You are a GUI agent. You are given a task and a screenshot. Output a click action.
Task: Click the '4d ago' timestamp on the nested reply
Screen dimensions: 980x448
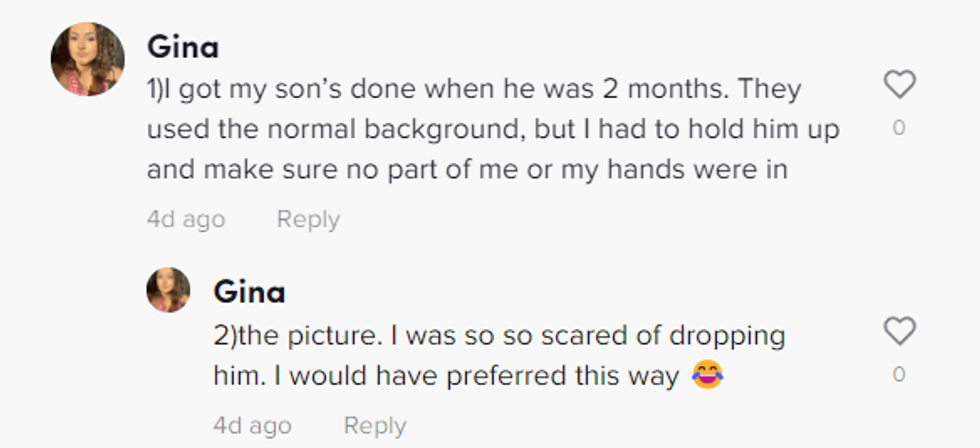(252, 425)
